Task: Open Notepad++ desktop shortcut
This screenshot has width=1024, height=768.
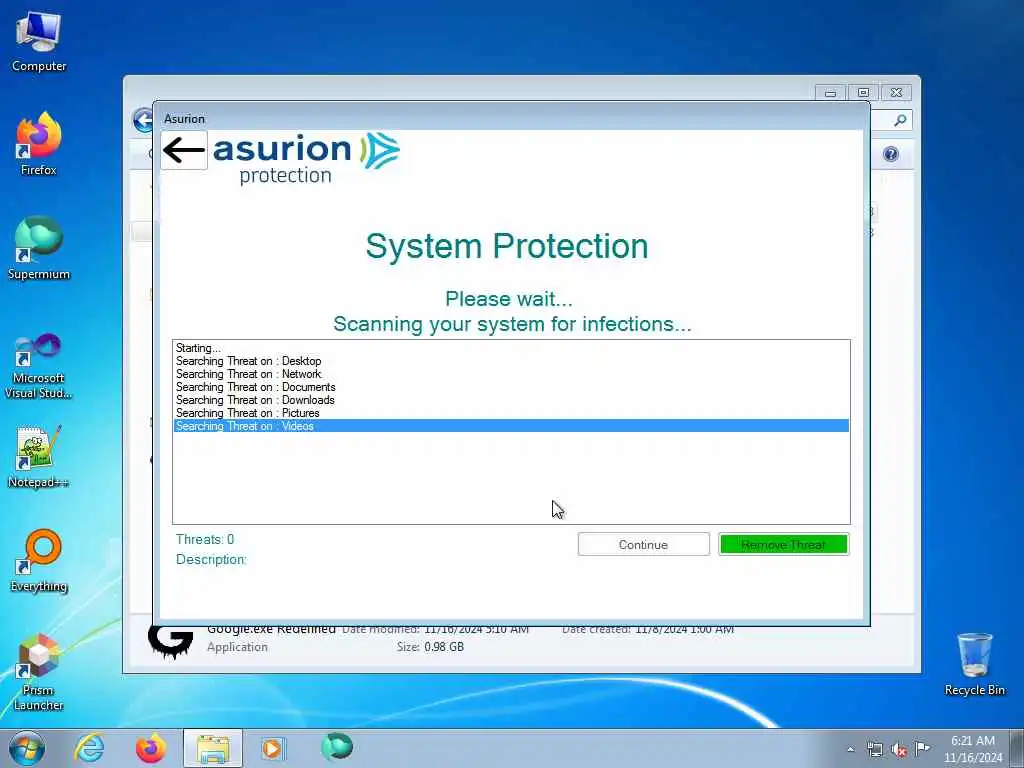Action: (x=39, y=457)
